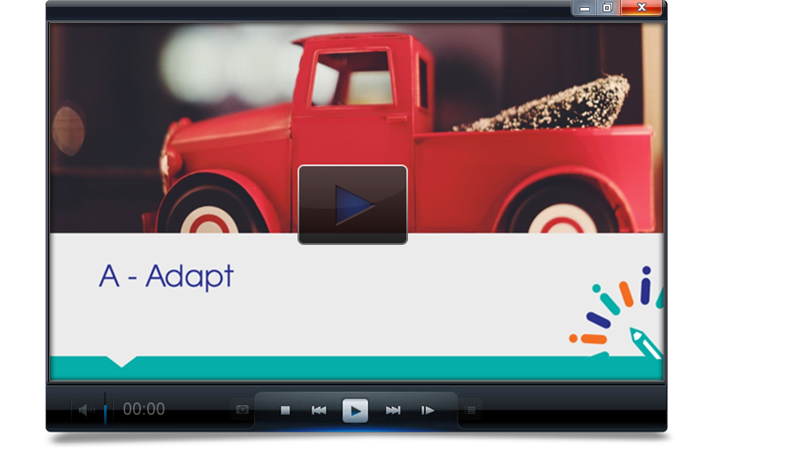Restore down the media player window
800x467 pixels.
(x=607, y=8)
